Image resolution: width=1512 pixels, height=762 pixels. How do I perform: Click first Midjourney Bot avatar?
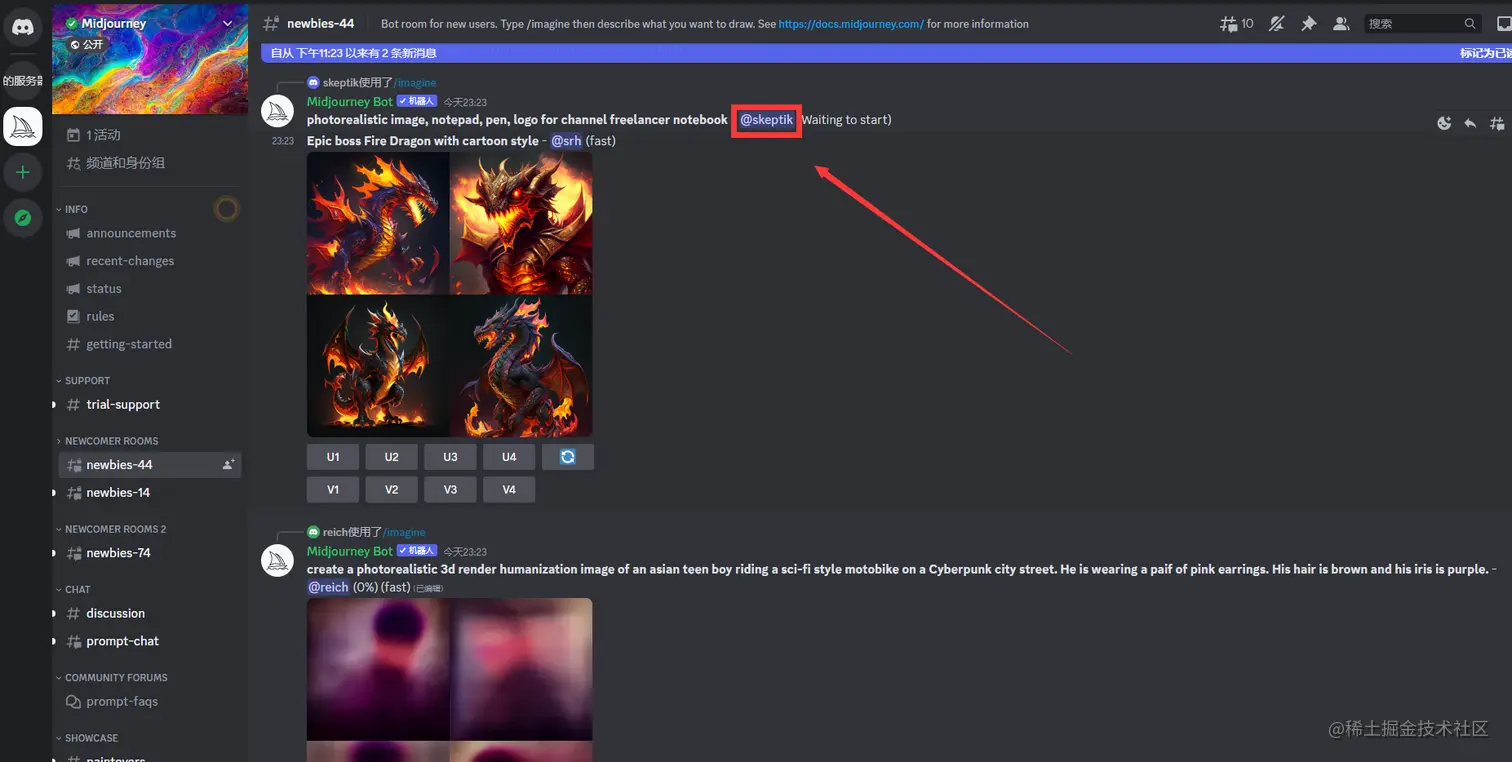point(277,111)
